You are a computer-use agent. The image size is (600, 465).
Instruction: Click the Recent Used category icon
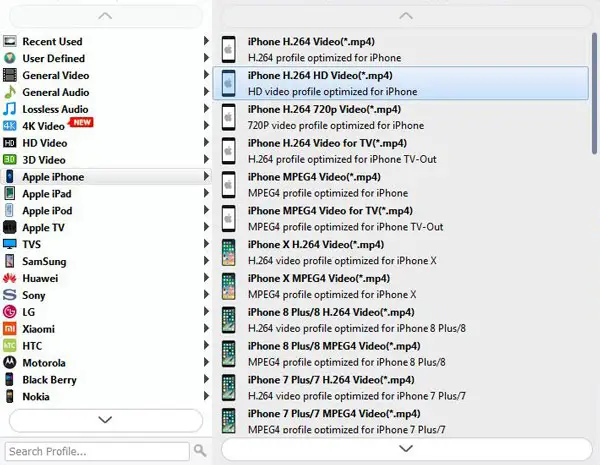(x=10, y=41)
